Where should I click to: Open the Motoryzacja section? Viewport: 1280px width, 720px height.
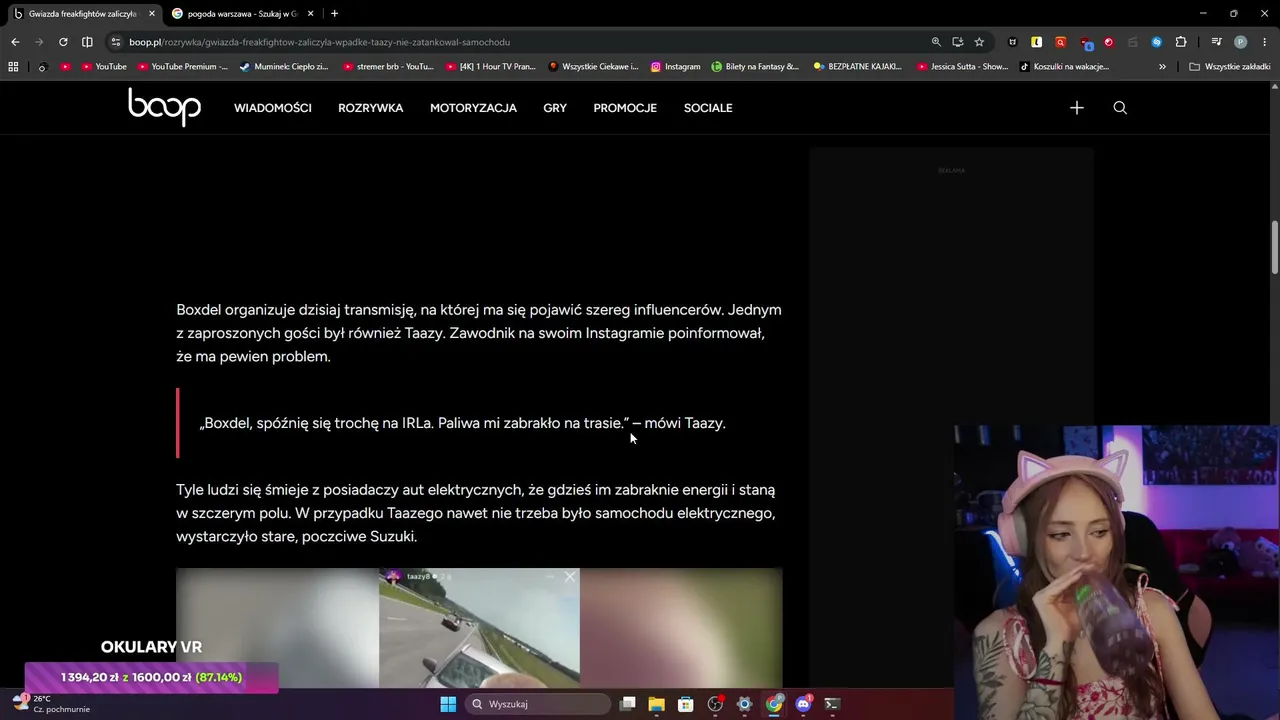[473, 108]
